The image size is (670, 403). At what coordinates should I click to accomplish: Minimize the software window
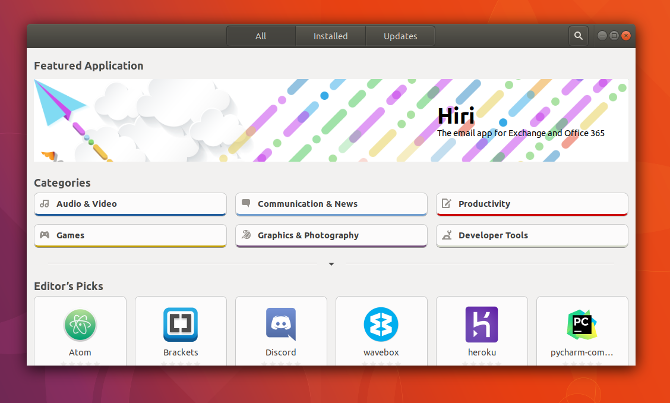[602, 35]
